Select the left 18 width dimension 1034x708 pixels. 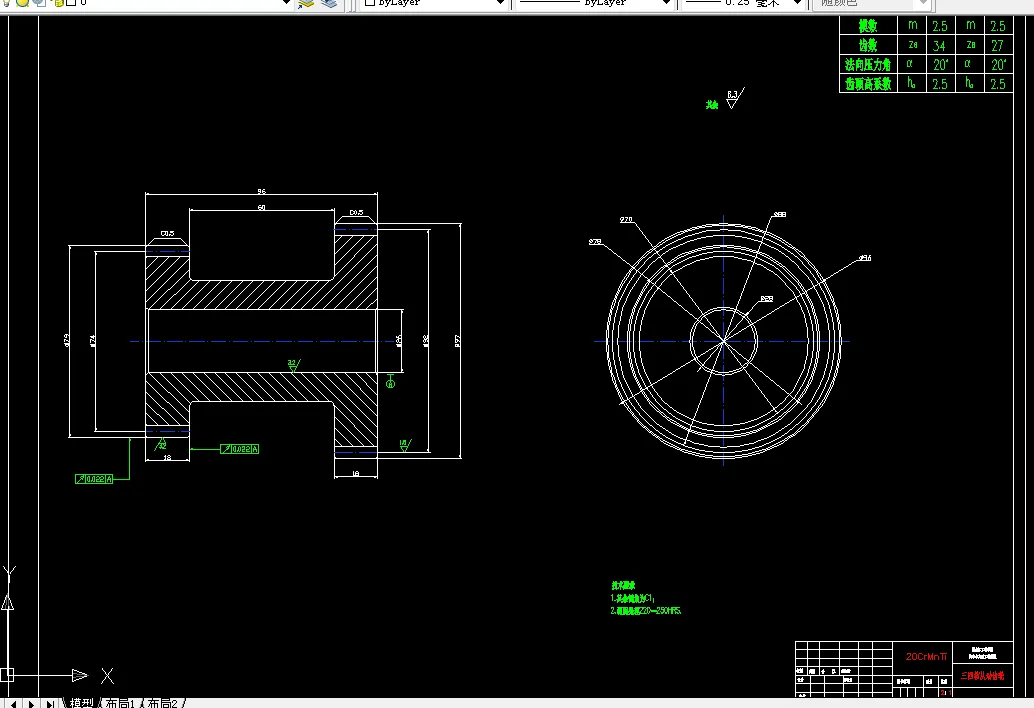tap(167, 457)
